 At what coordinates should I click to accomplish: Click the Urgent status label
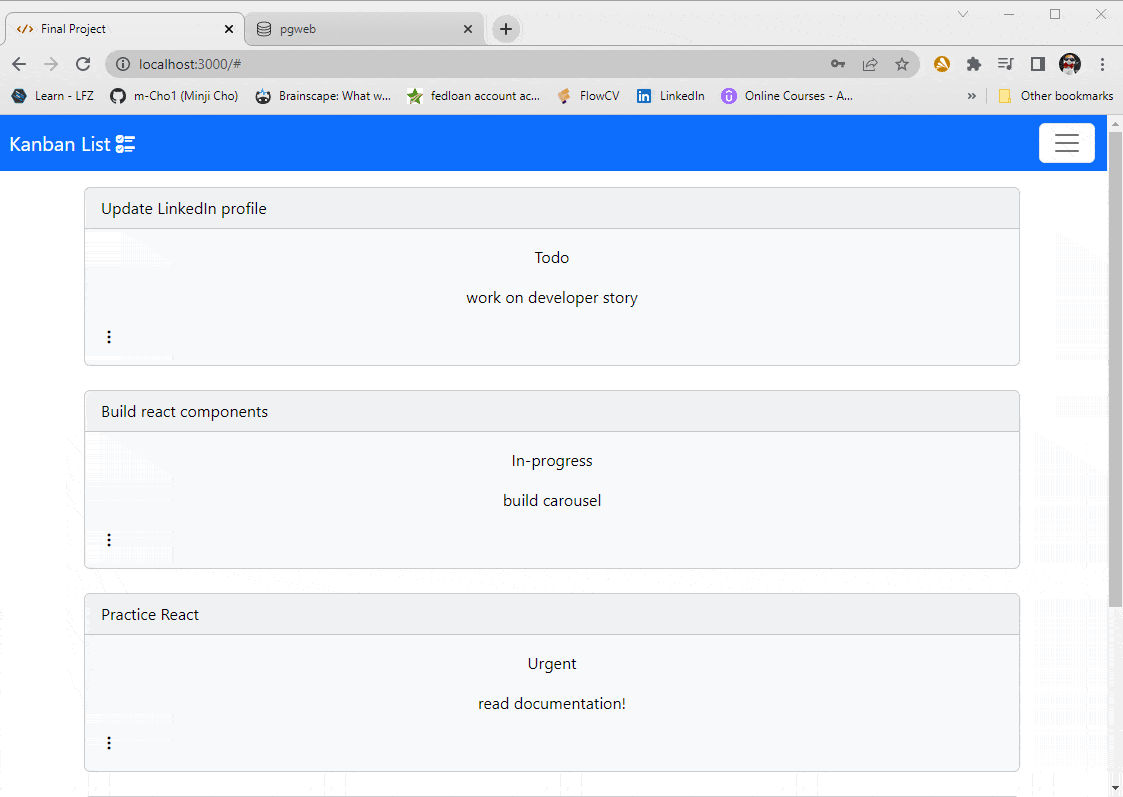[x=551, y=664]
